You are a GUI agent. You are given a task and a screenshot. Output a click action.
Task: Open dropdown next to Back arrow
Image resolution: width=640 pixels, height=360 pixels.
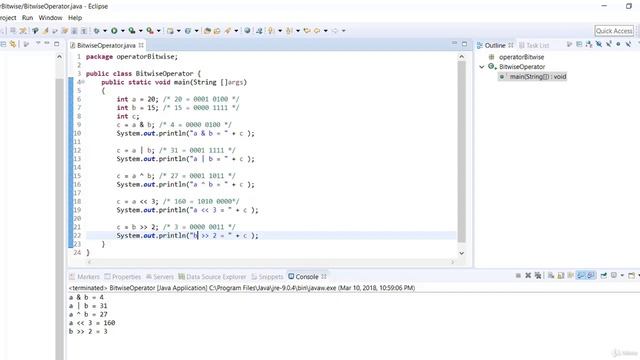(325, 31)
